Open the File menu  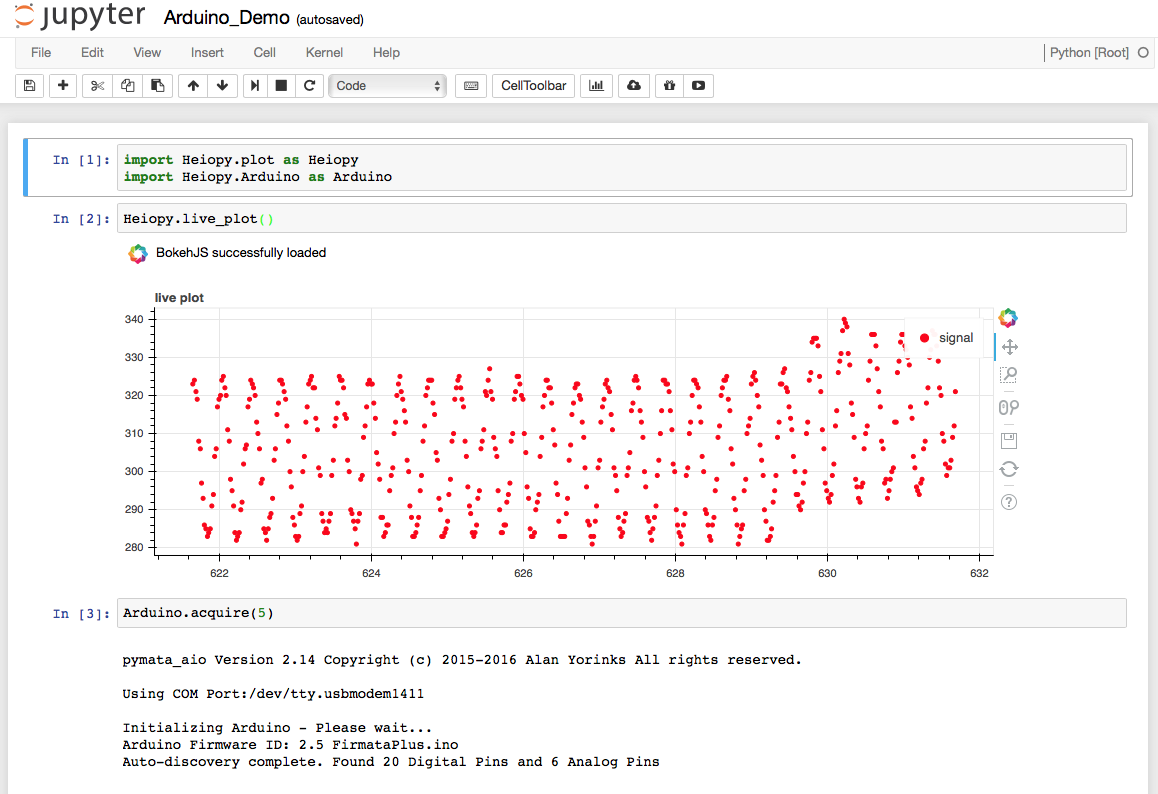(x=41, y=52)
